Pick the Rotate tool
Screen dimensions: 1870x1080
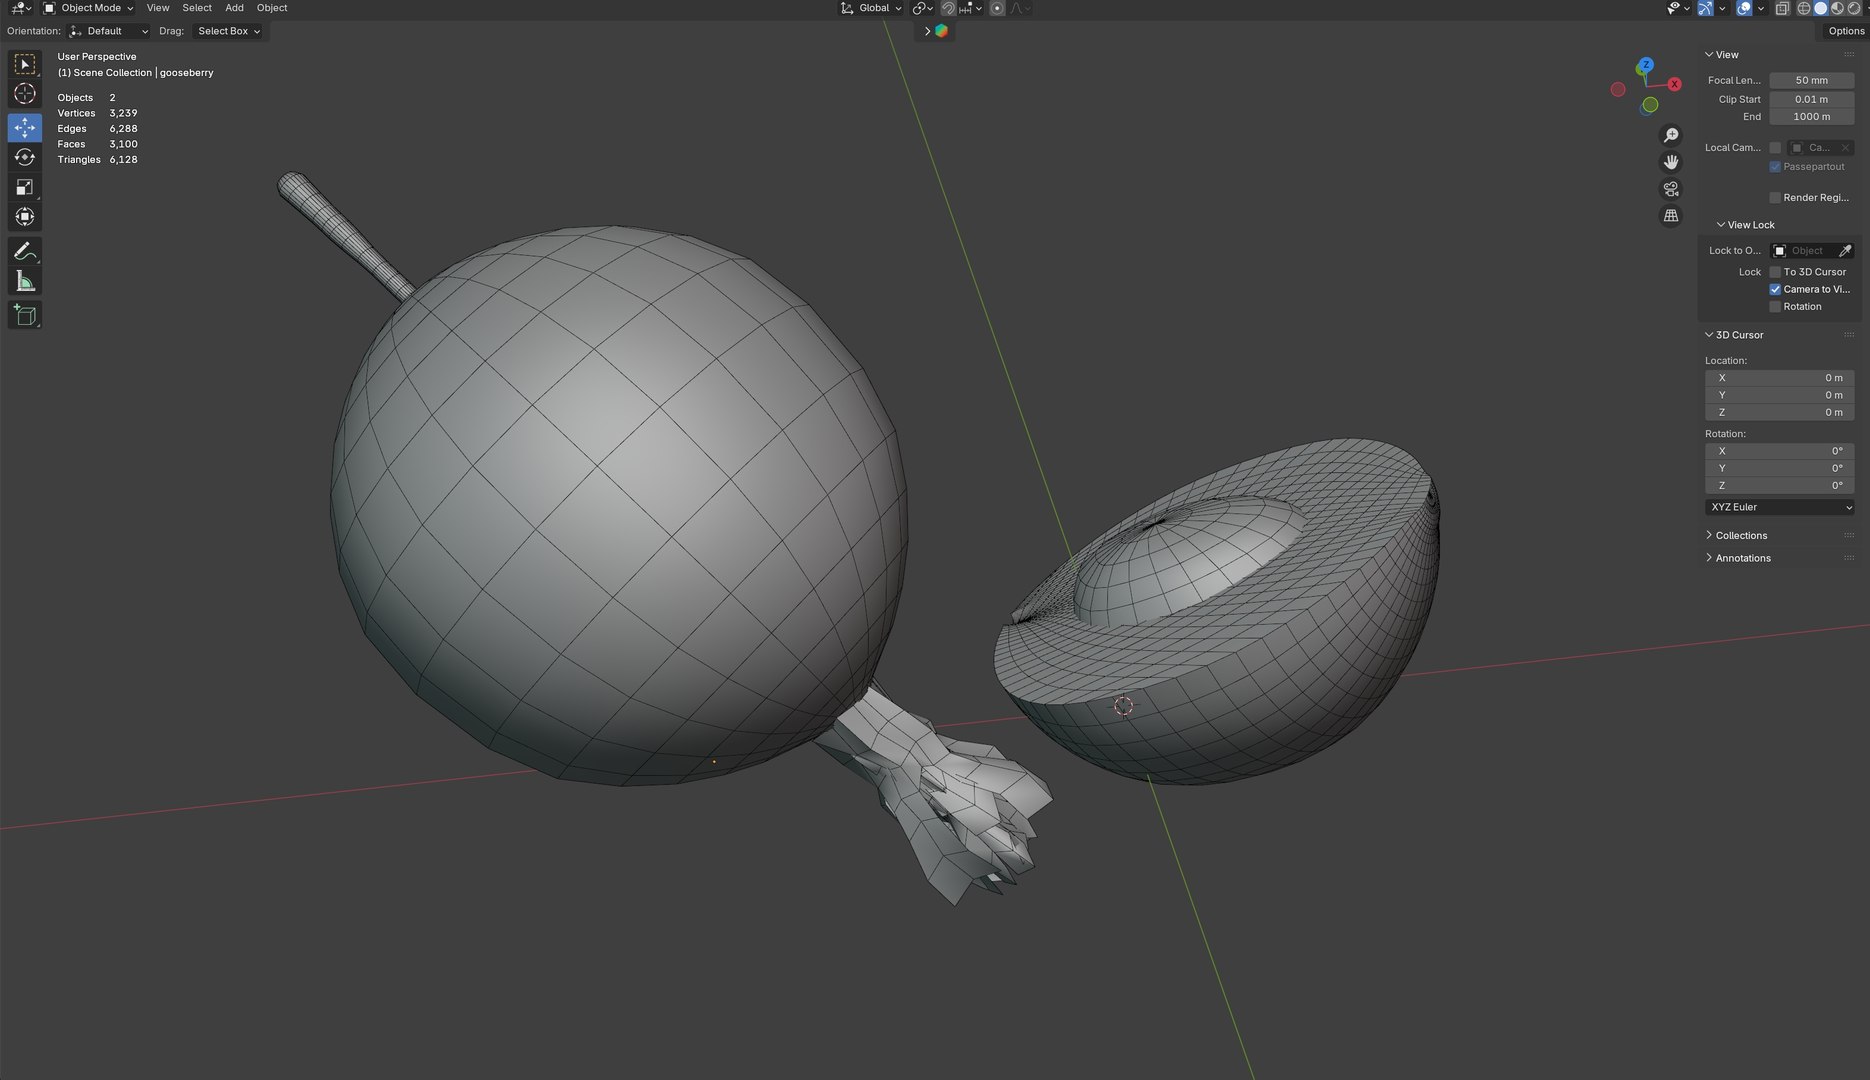tap(25, 157)
